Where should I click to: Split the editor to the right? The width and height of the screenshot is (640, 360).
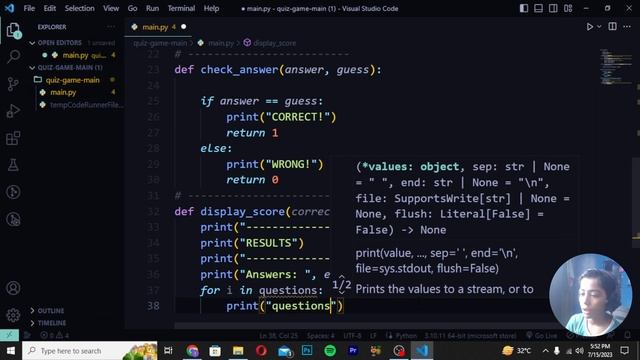coord(612,27)
